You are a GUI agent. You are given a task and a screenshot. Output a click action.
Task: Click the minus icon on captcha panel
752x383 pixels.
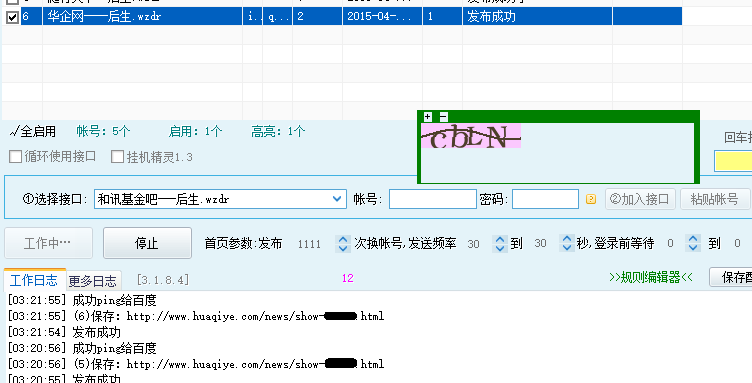coord(444,116)
